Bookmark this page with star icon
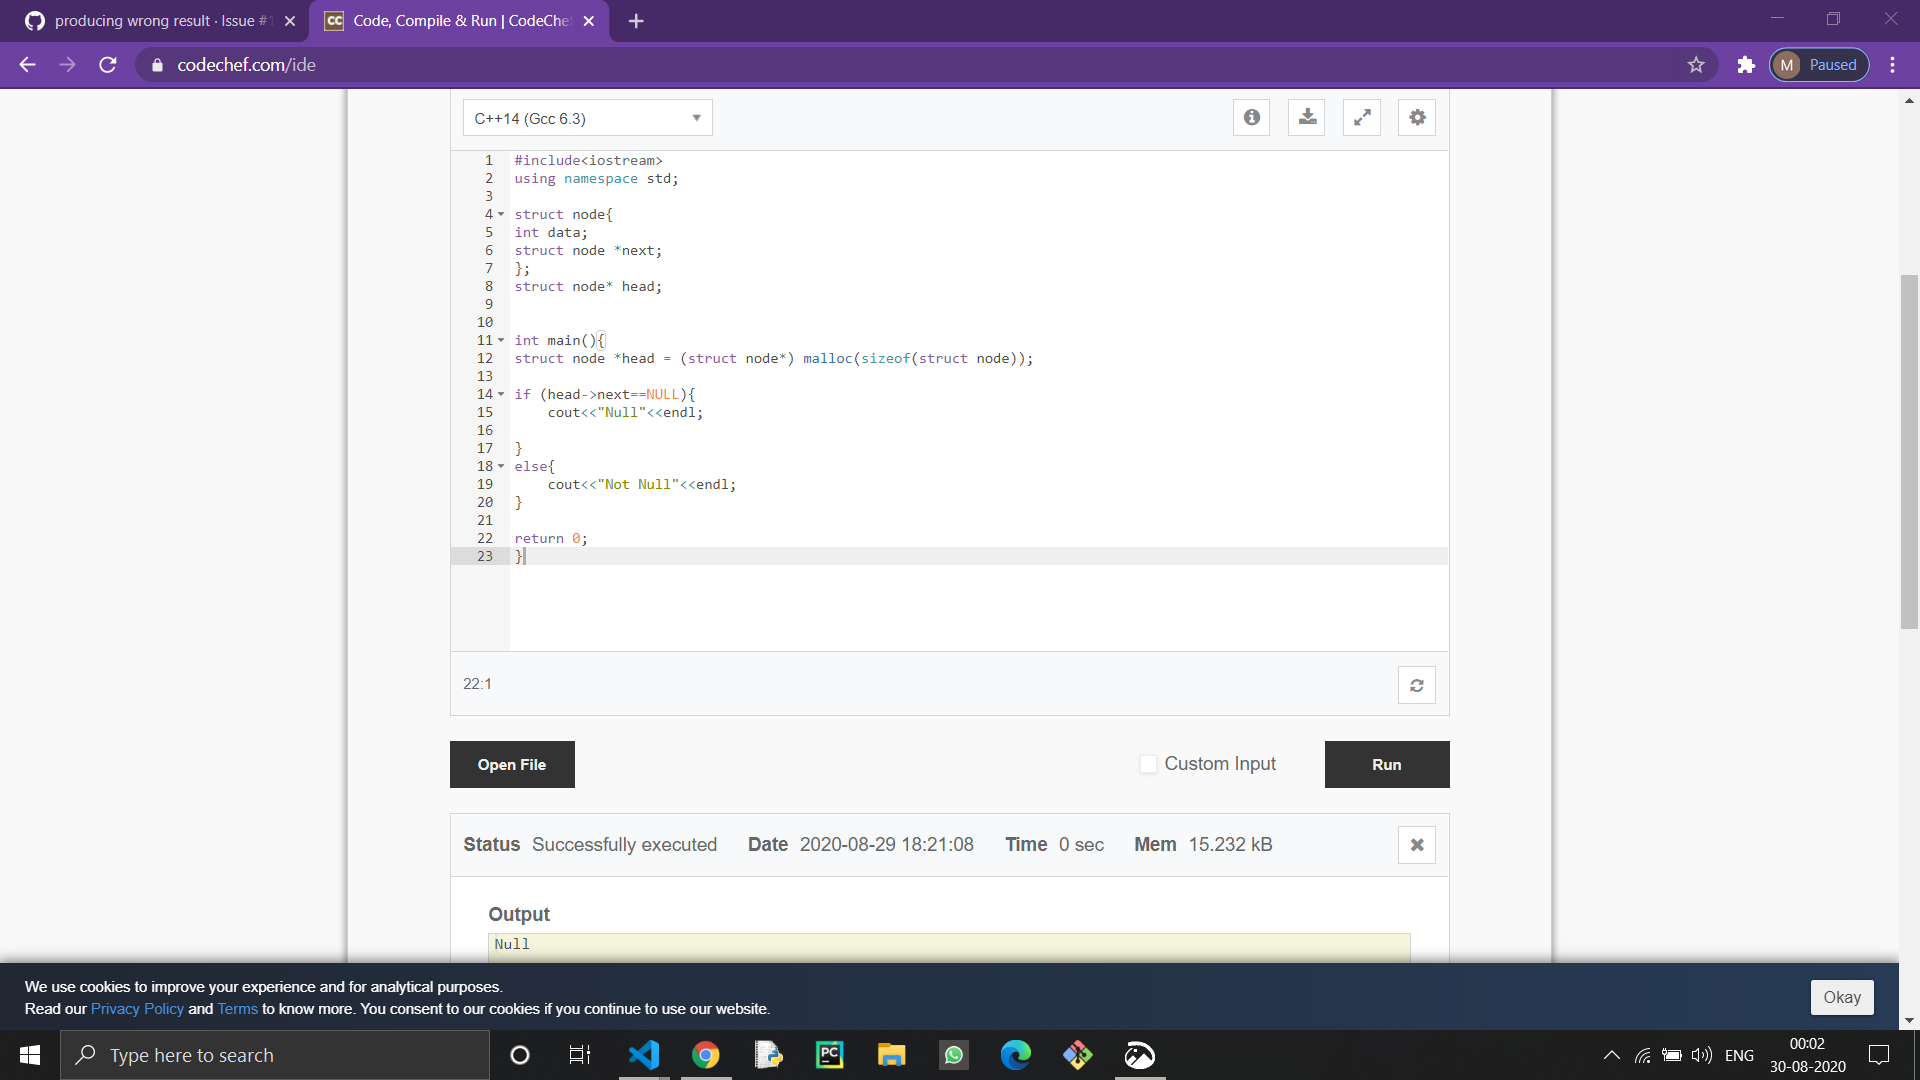Viewport: 1920px width, 1080px height. 1696,65
